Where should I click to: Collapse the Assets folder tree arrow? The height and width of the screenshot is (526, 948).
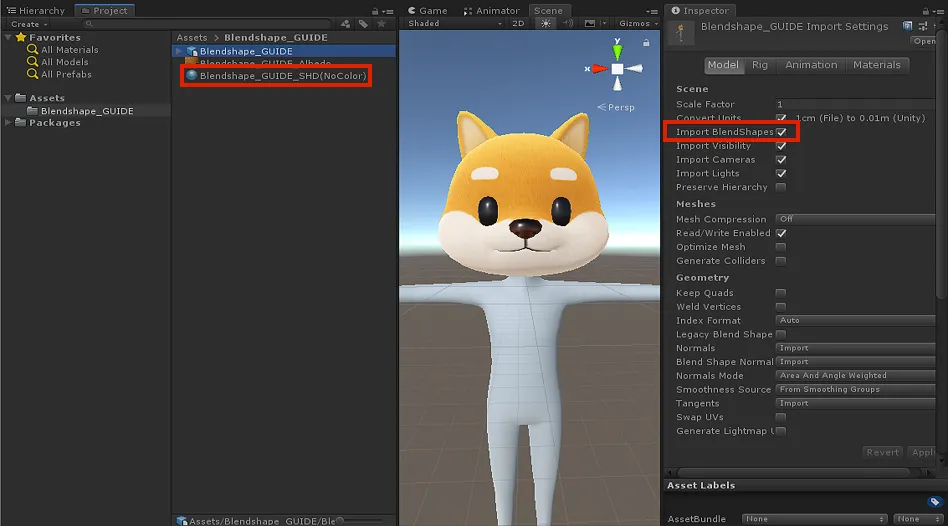point(8,98)
